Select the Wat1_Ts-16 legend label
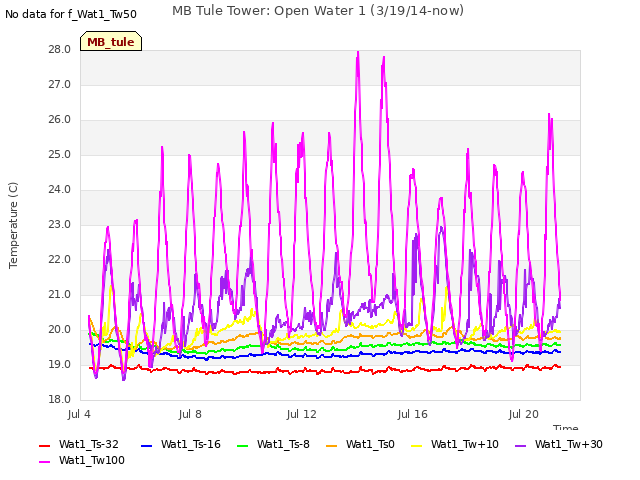This screenshot has height=480, width=640. 191,444
